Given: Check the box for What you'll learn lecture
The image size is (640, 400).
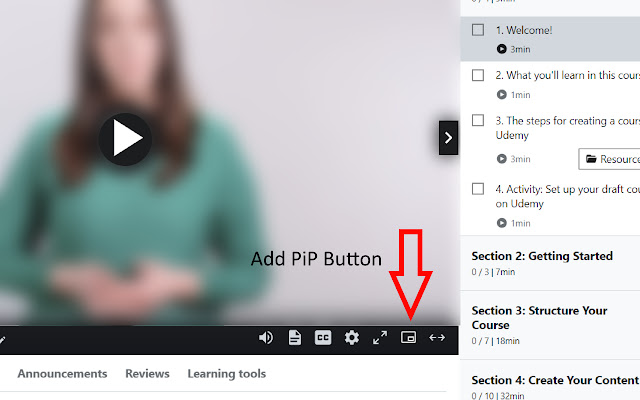Looking at the screenshot, I should 478,75.
